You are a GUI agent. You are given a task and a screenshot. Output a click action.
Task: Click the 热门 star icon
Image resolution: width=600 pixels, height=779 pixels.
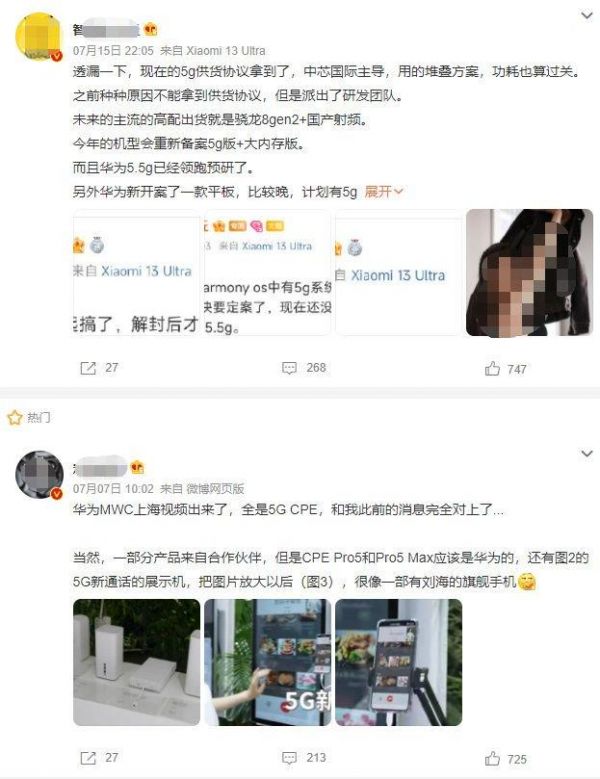(x=14, y=417)
